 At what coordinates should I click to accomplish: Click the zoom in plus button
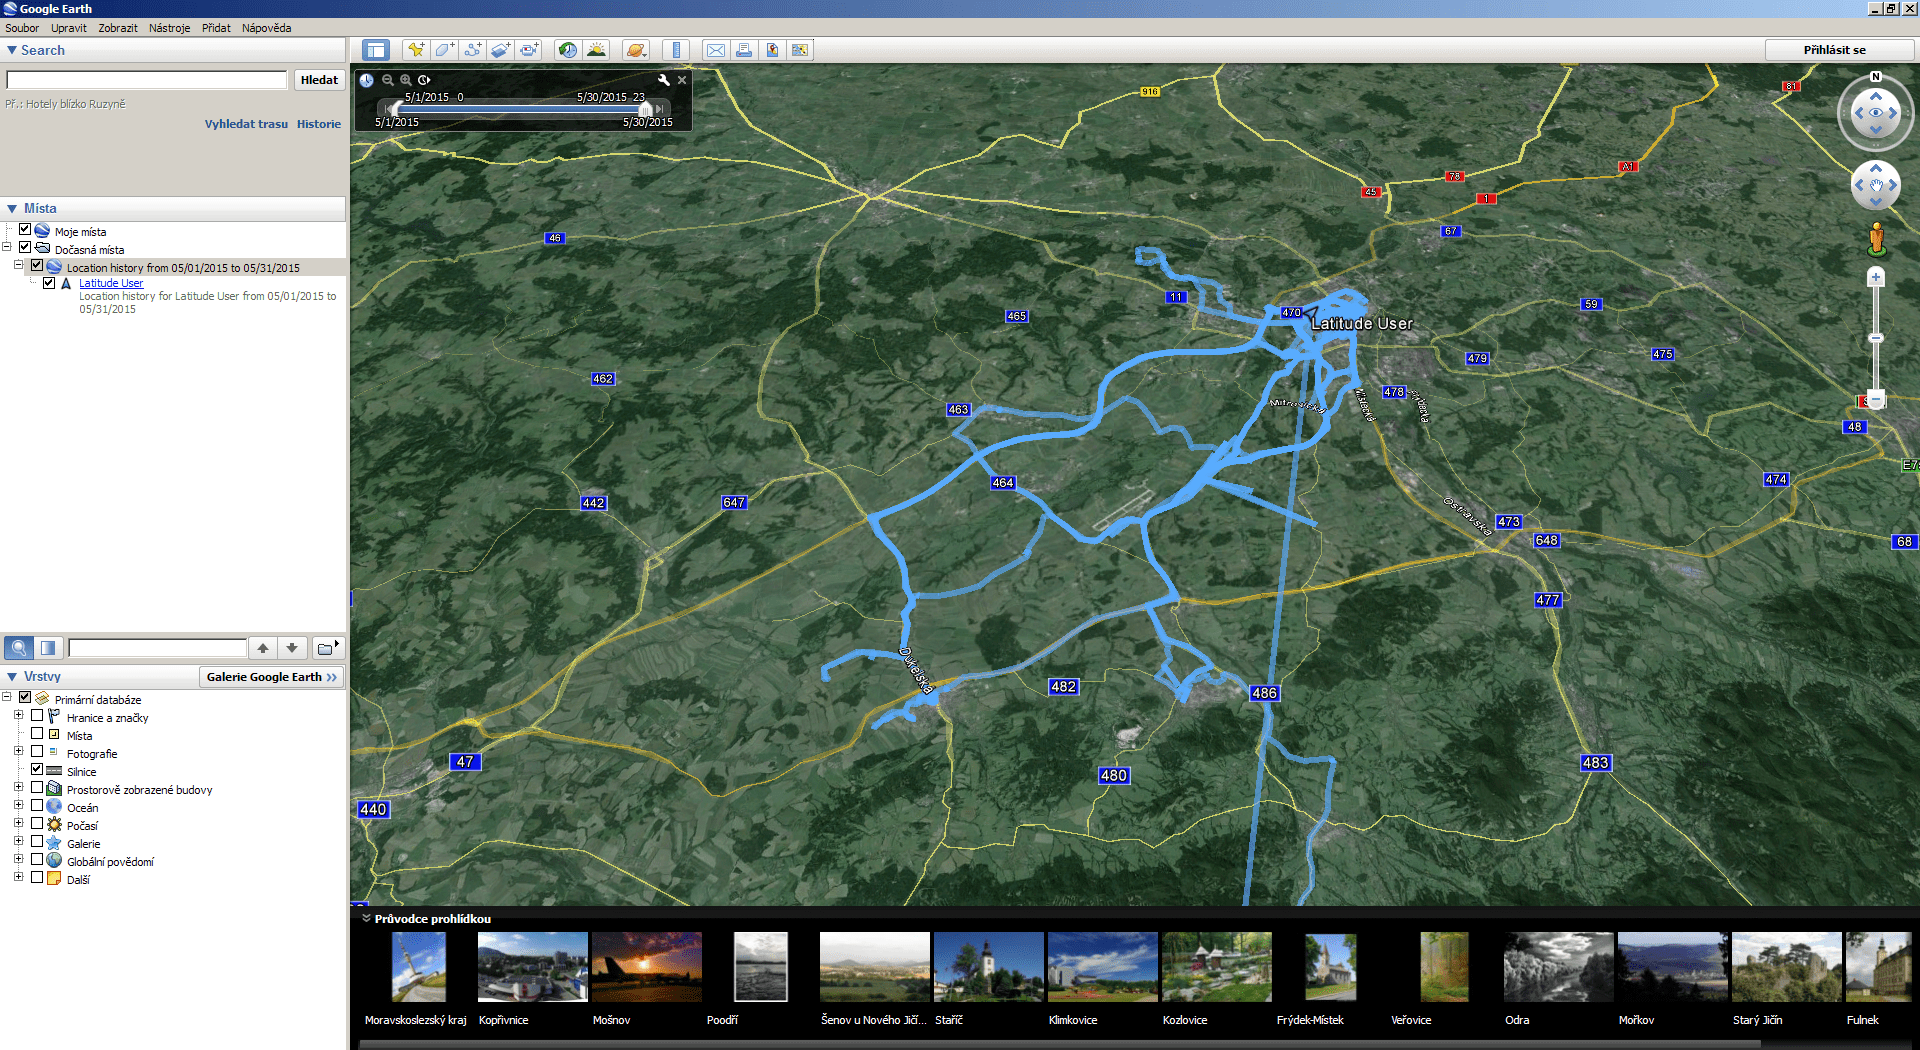click(1876, 277)
